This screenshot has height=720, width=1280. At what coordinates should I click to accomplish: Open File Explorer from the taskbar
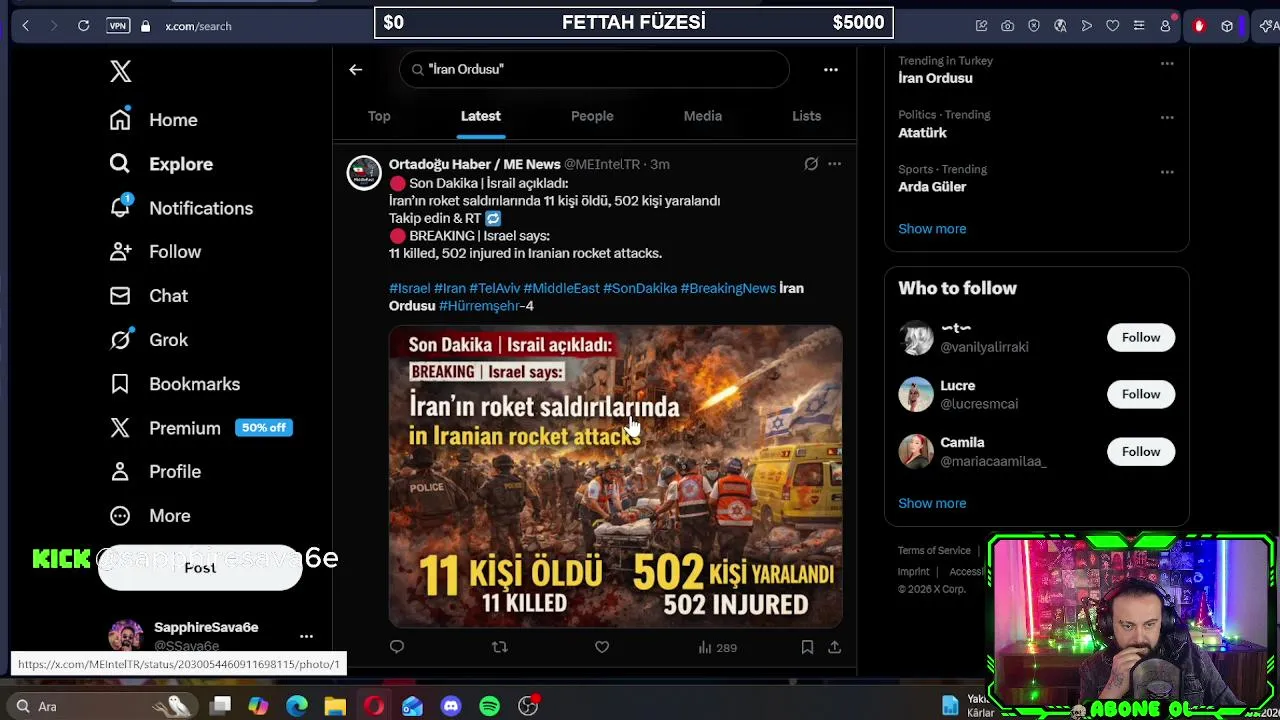[335, 706]
